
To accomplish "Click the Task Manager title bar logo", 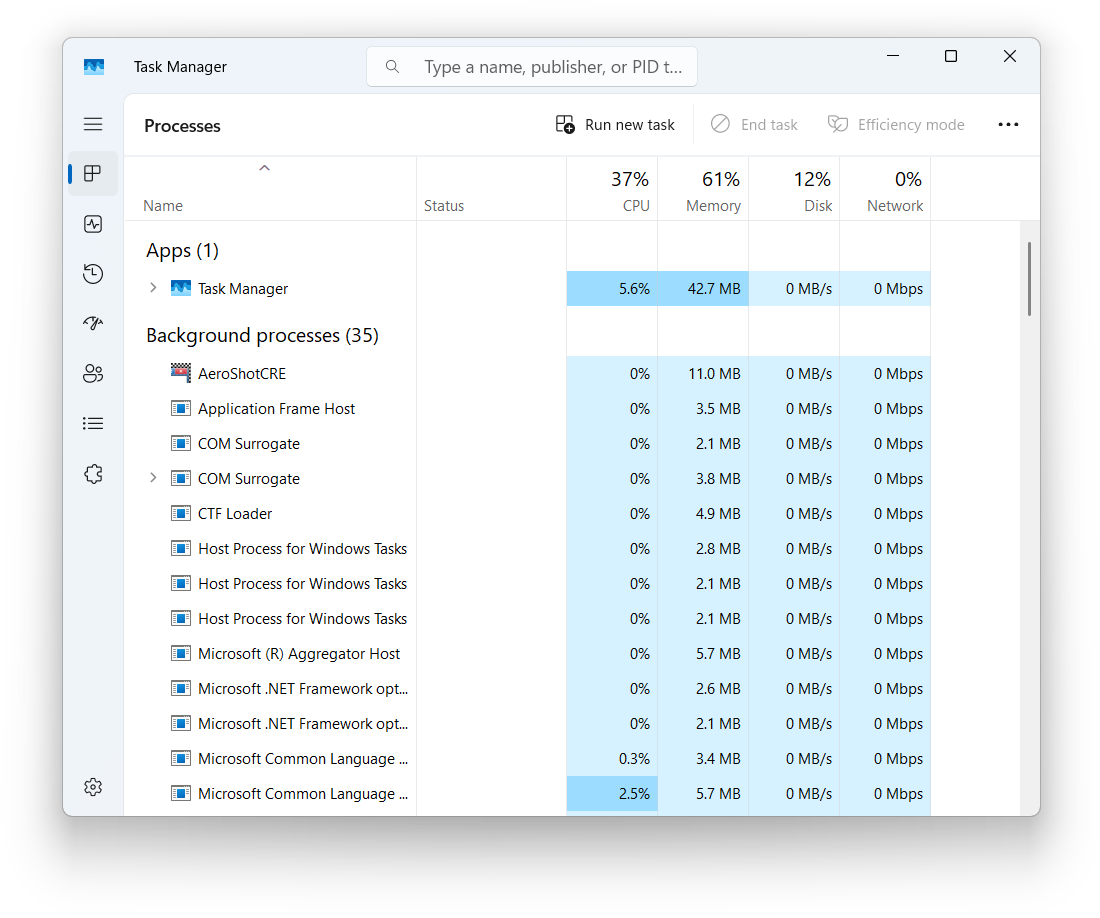I will 94,67.
